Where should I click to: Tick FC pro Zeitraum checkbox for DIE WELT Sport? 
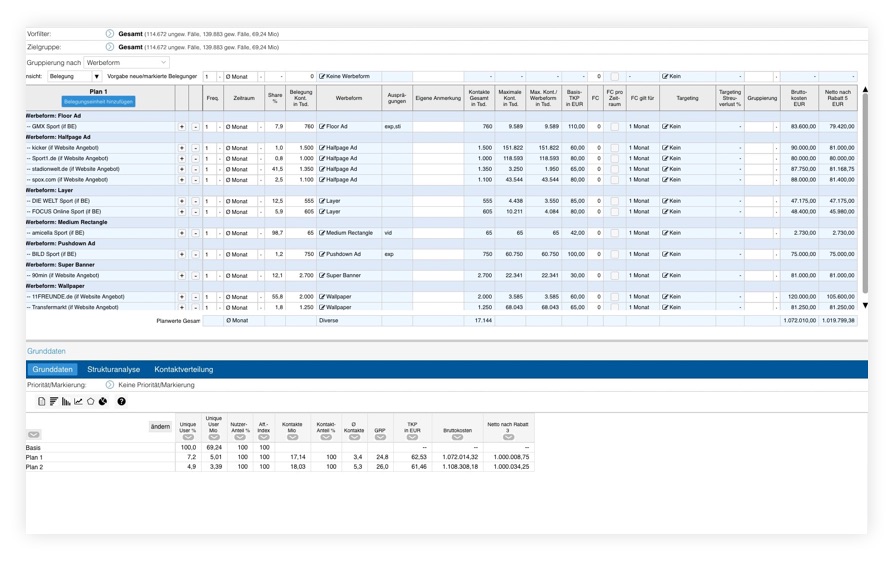614,201
